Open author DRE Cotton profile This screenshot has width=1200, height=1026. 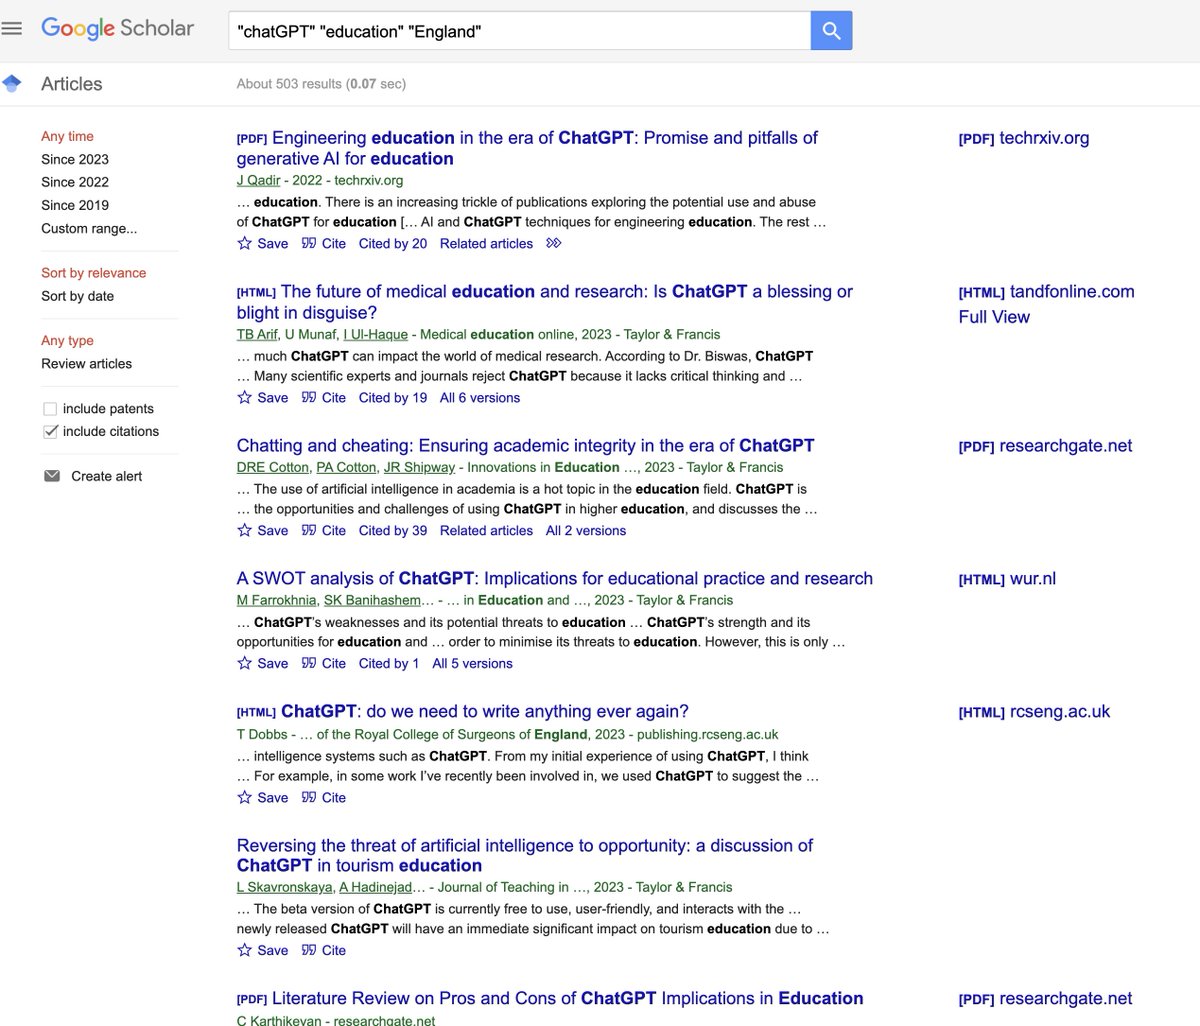point(272,467)
